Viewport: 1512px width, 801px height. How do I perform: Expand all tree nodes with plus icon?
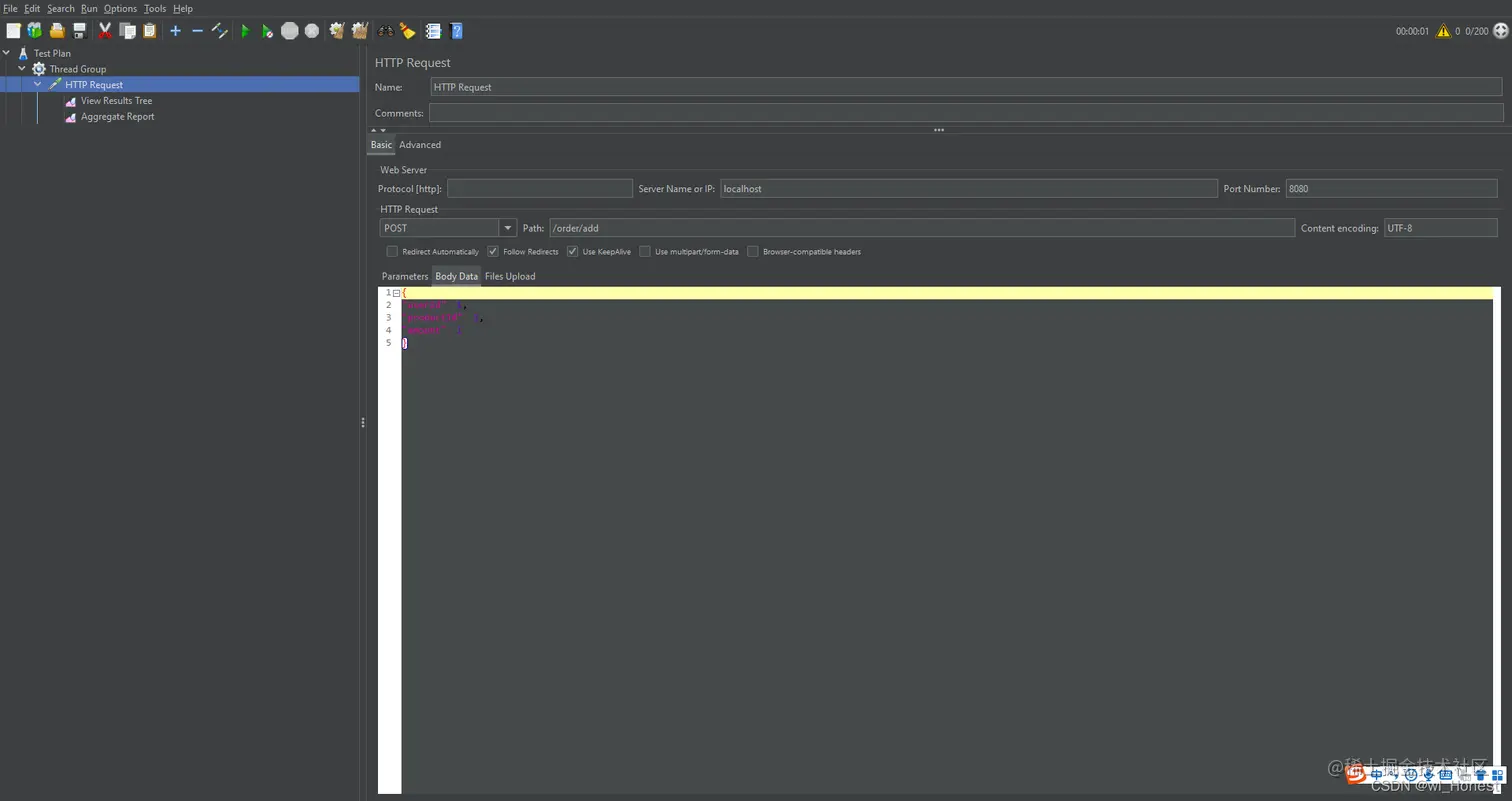click(175, 31)
